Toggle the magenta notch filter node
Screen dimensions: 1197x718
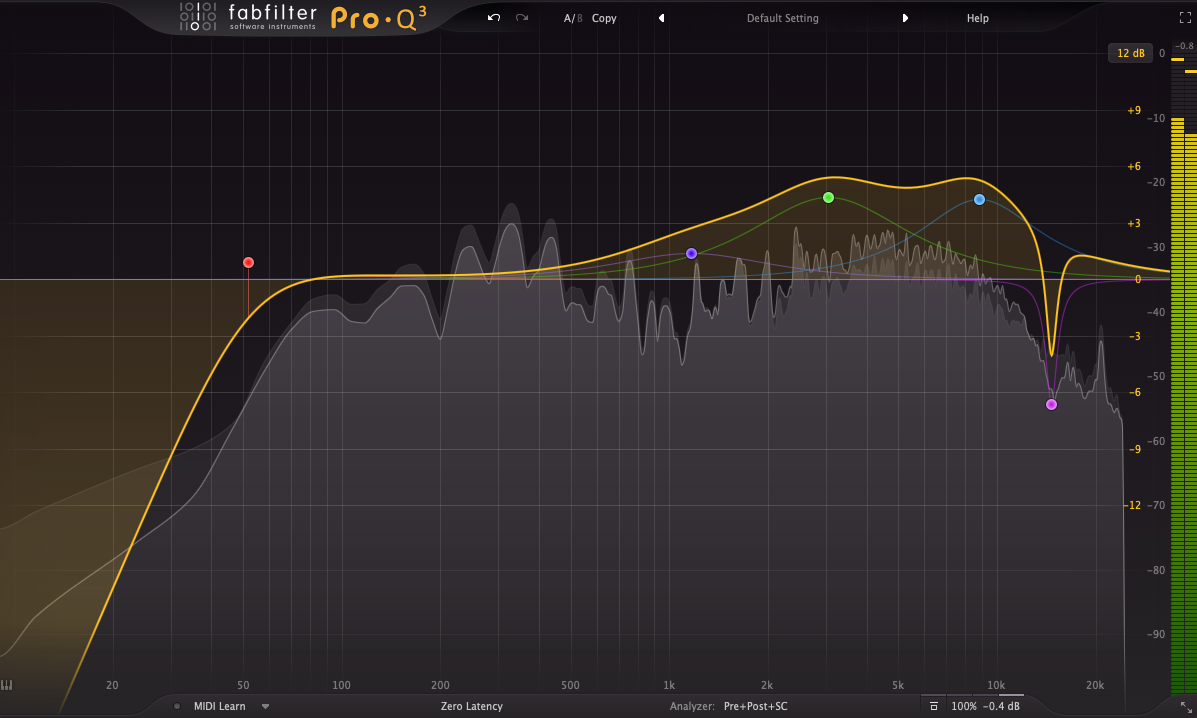pos(1051,404)
